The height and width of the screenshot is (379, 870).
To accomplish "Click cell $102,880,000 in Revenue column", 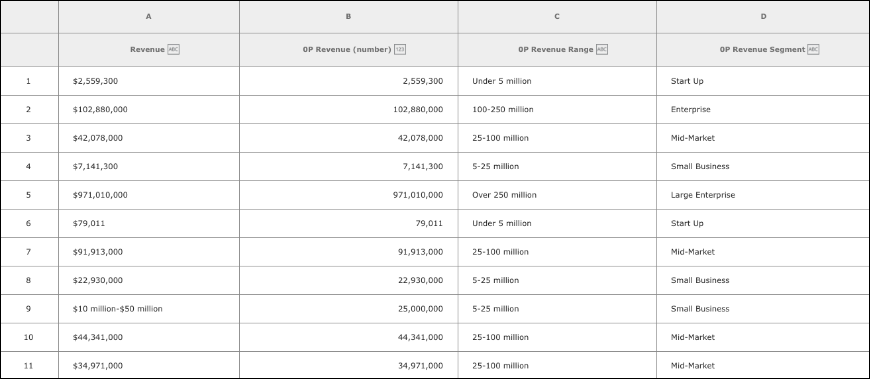I will [149, 109].
